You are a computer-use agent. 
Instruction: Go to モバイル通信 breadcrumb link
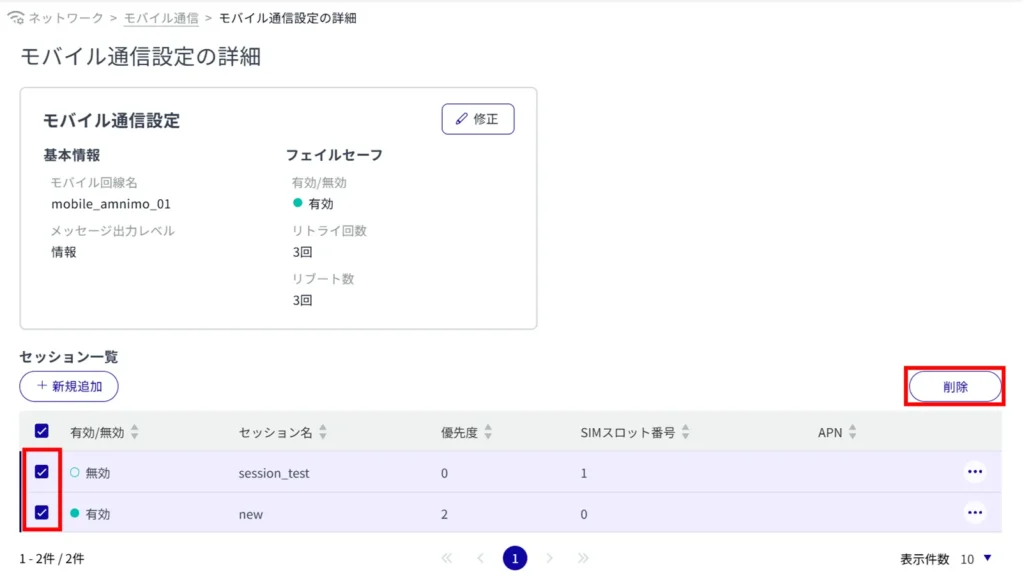160,18
